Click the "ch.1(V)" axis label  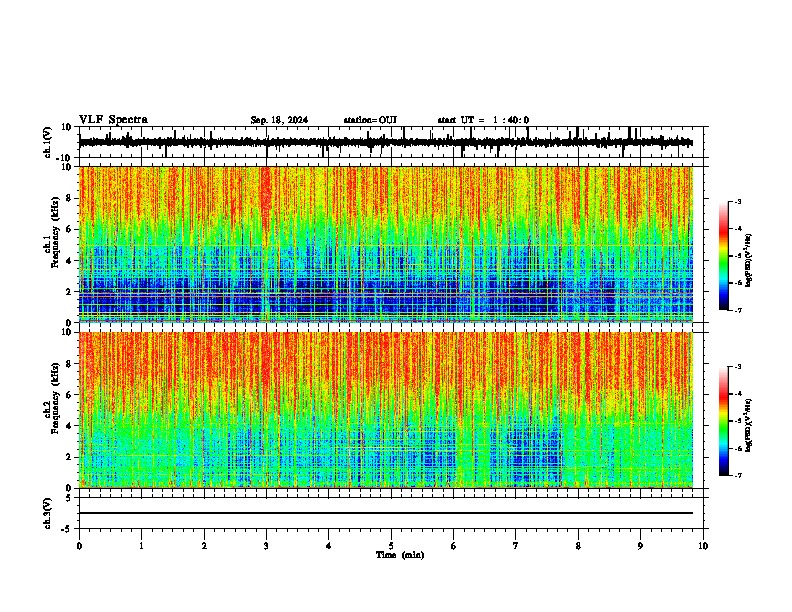pyautogui.click(x=47, y=142)
